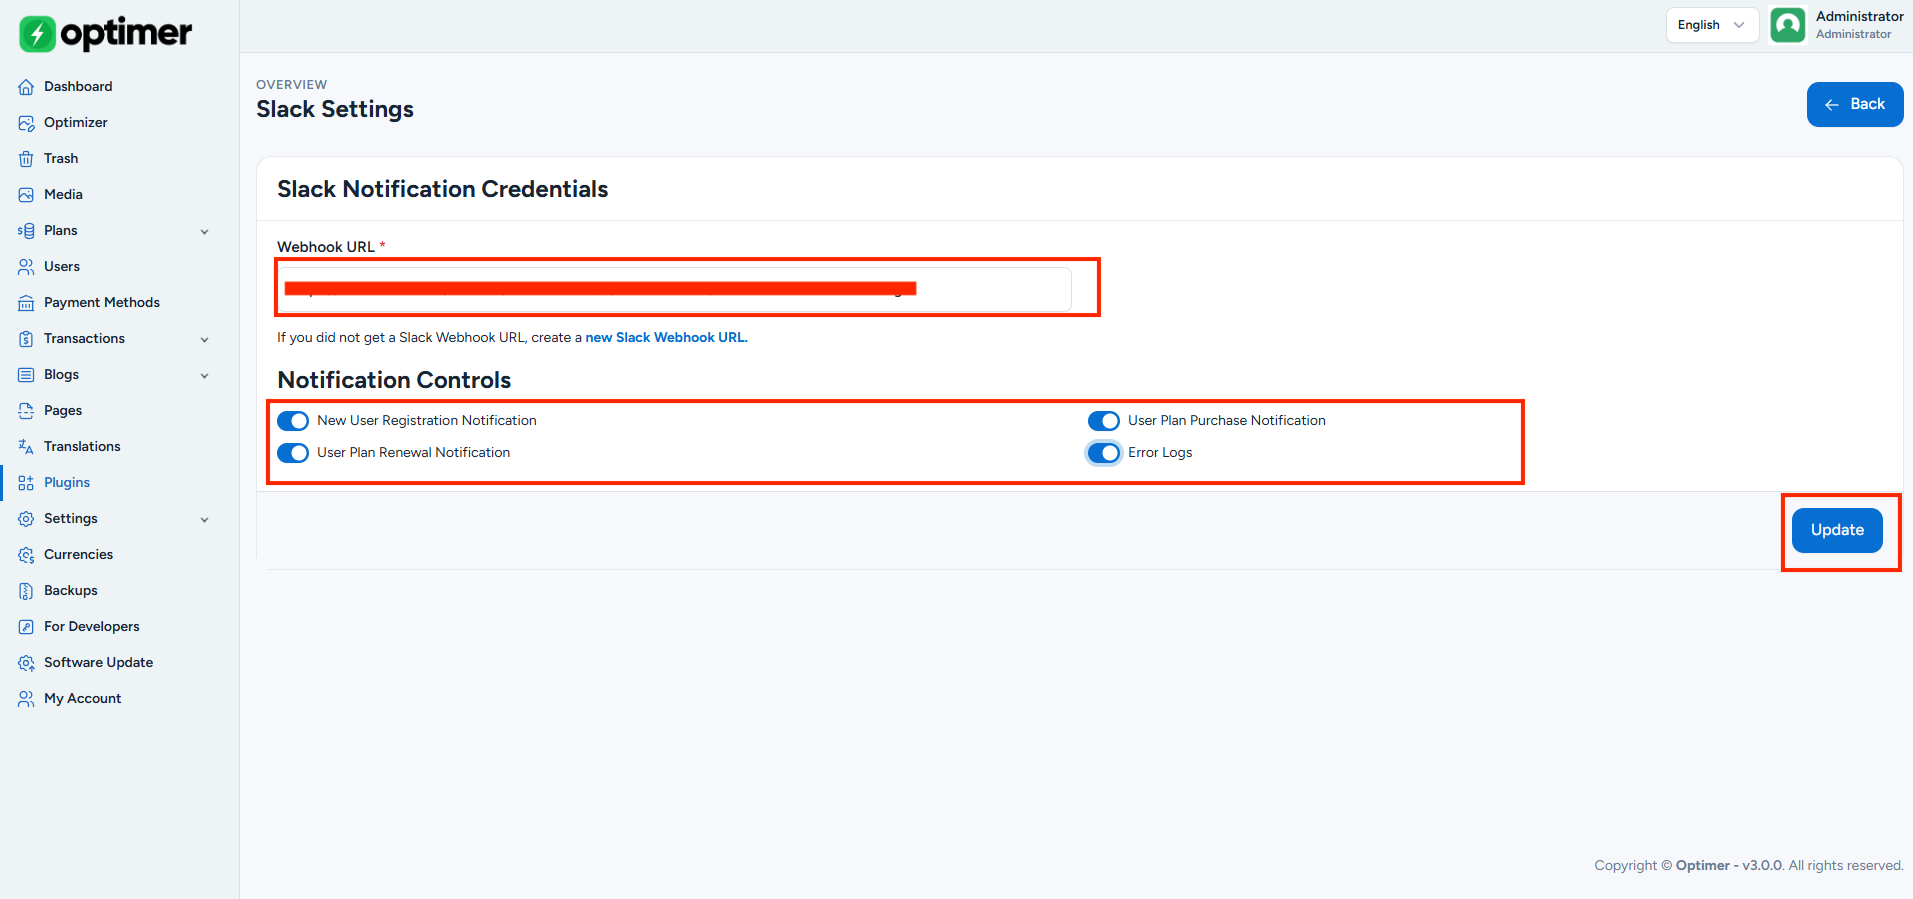The width and height of the screenshot is (1913, 899).
Task: Click the Media image icon
Action: point(26,195)
